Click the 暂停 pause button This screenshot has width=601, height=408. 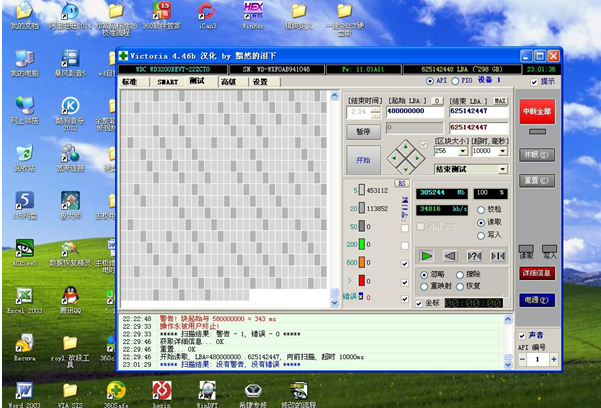click(363, 132)
